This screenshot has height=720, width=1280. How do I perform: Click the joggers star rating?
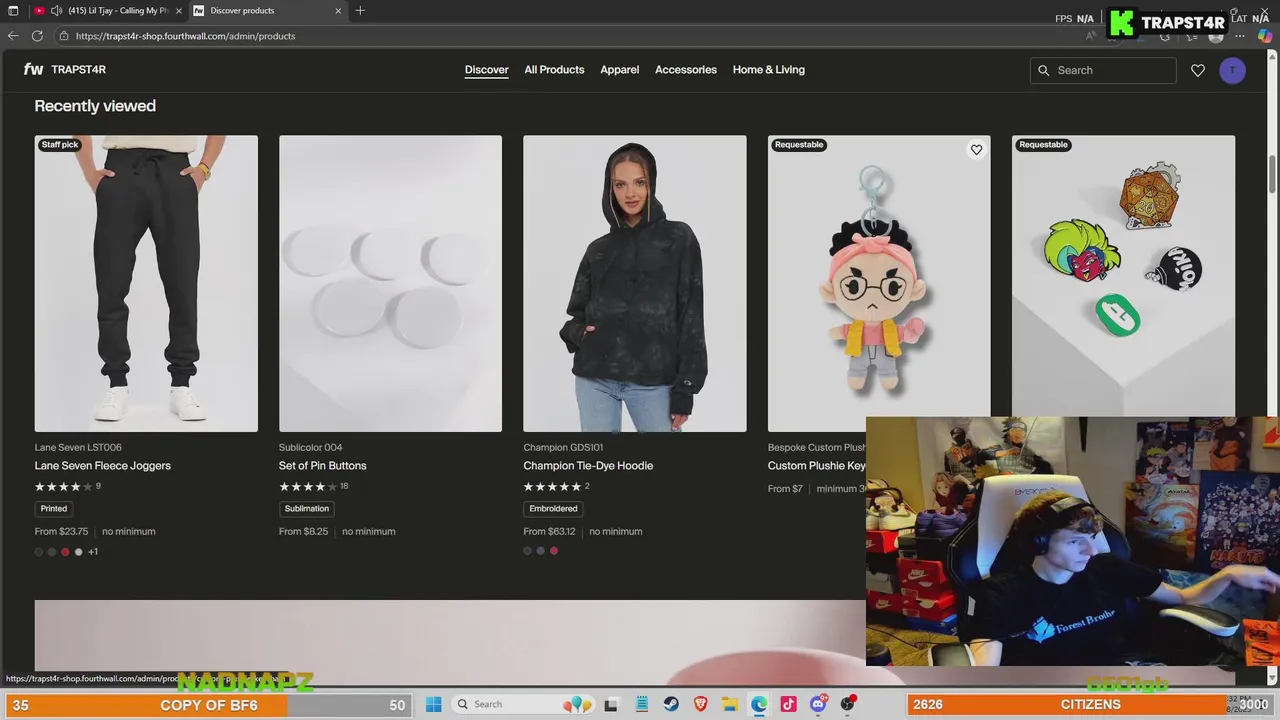click(x=64, y=487)
